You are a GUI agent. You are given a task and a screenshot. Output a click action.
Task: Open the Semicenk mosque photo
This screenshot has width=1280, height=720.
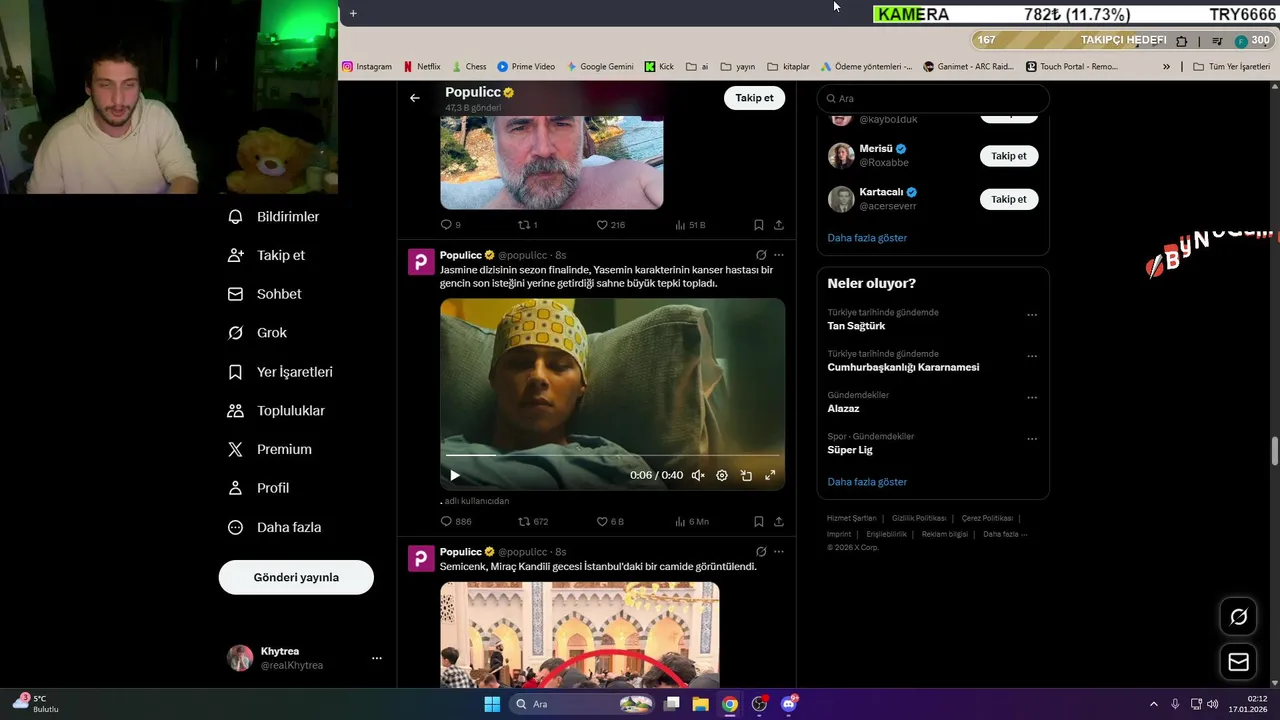click(580, 634)
